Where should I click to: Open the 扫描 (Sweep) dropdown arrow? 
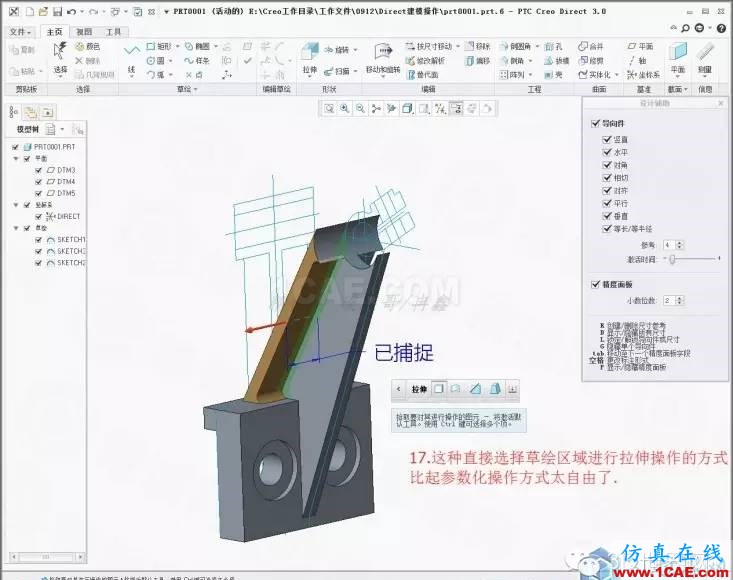tap(355, 71)
